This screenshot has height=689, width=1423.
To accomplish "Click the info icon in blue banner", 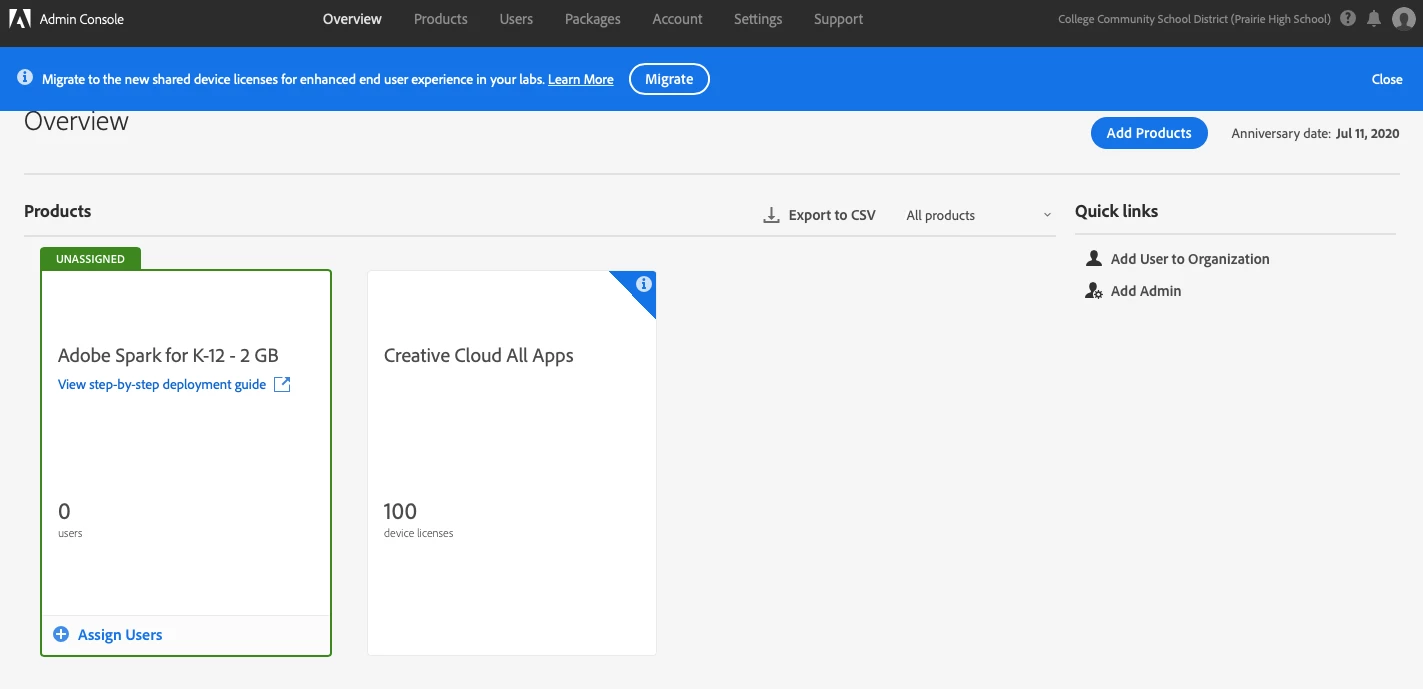I will tap(25, 77).
